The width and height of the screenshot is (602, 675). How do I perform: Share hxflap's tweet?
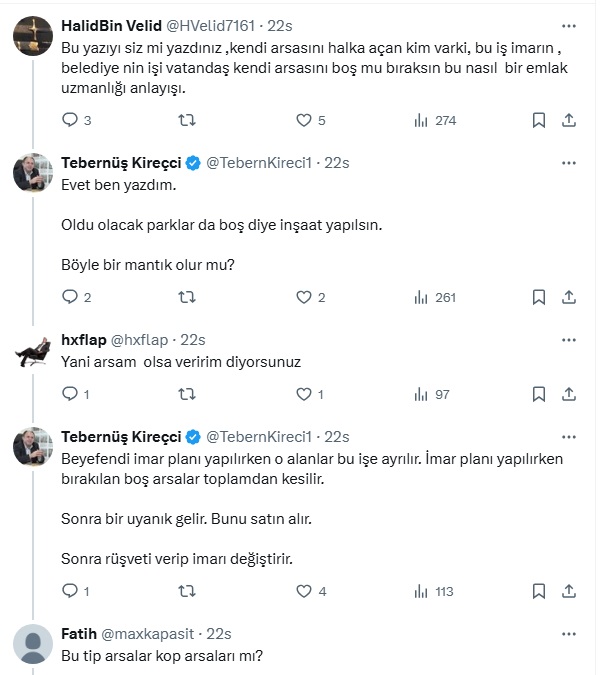point(569,394)
